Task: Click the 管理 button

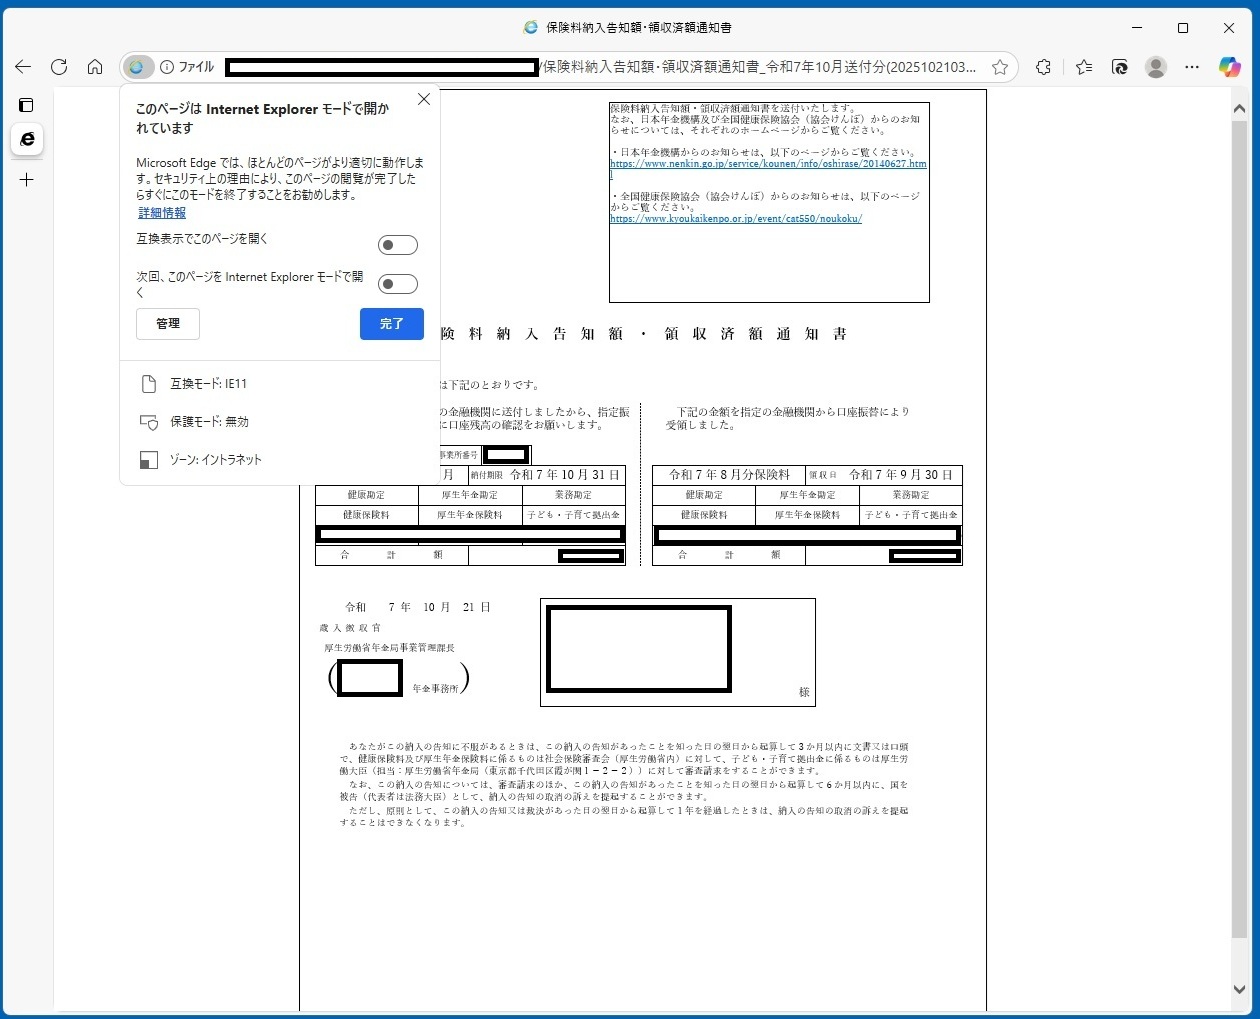Action: pos(168,324)
